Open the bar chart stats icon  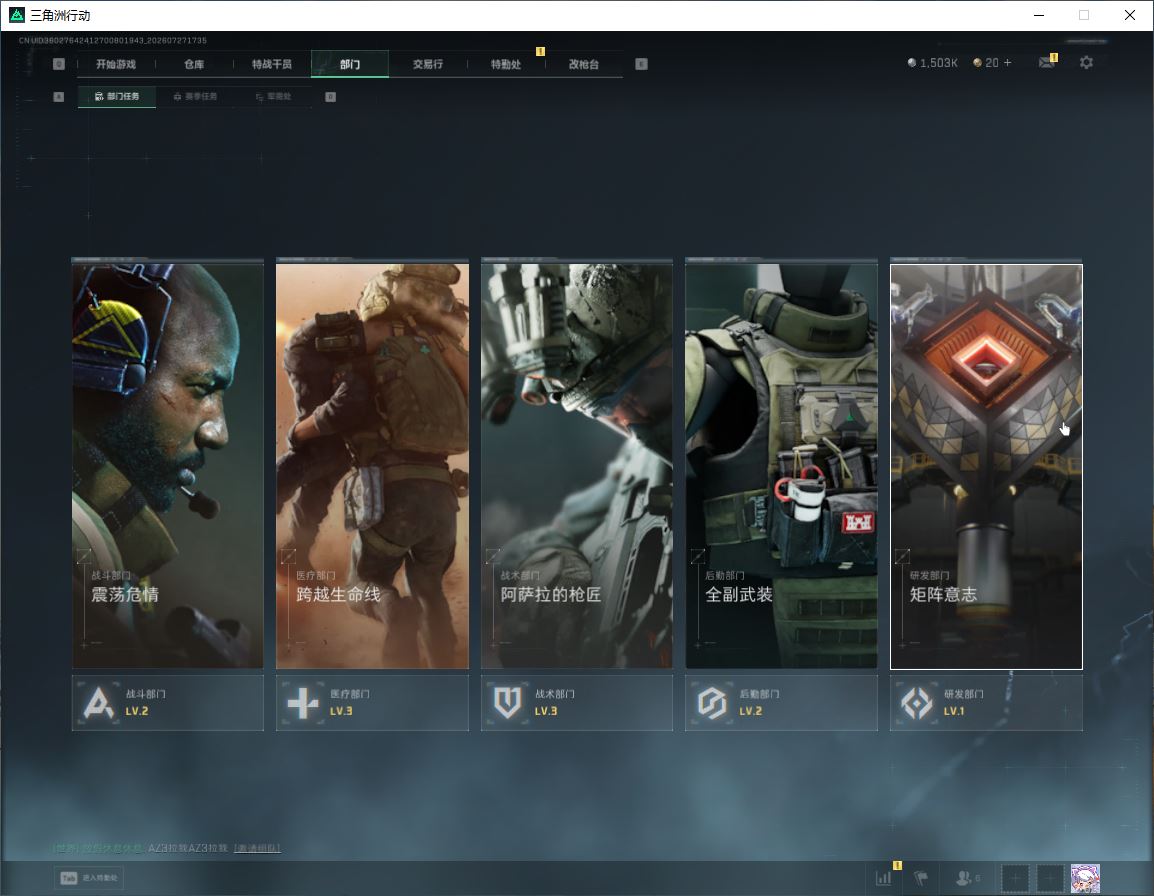pos(883,878)
